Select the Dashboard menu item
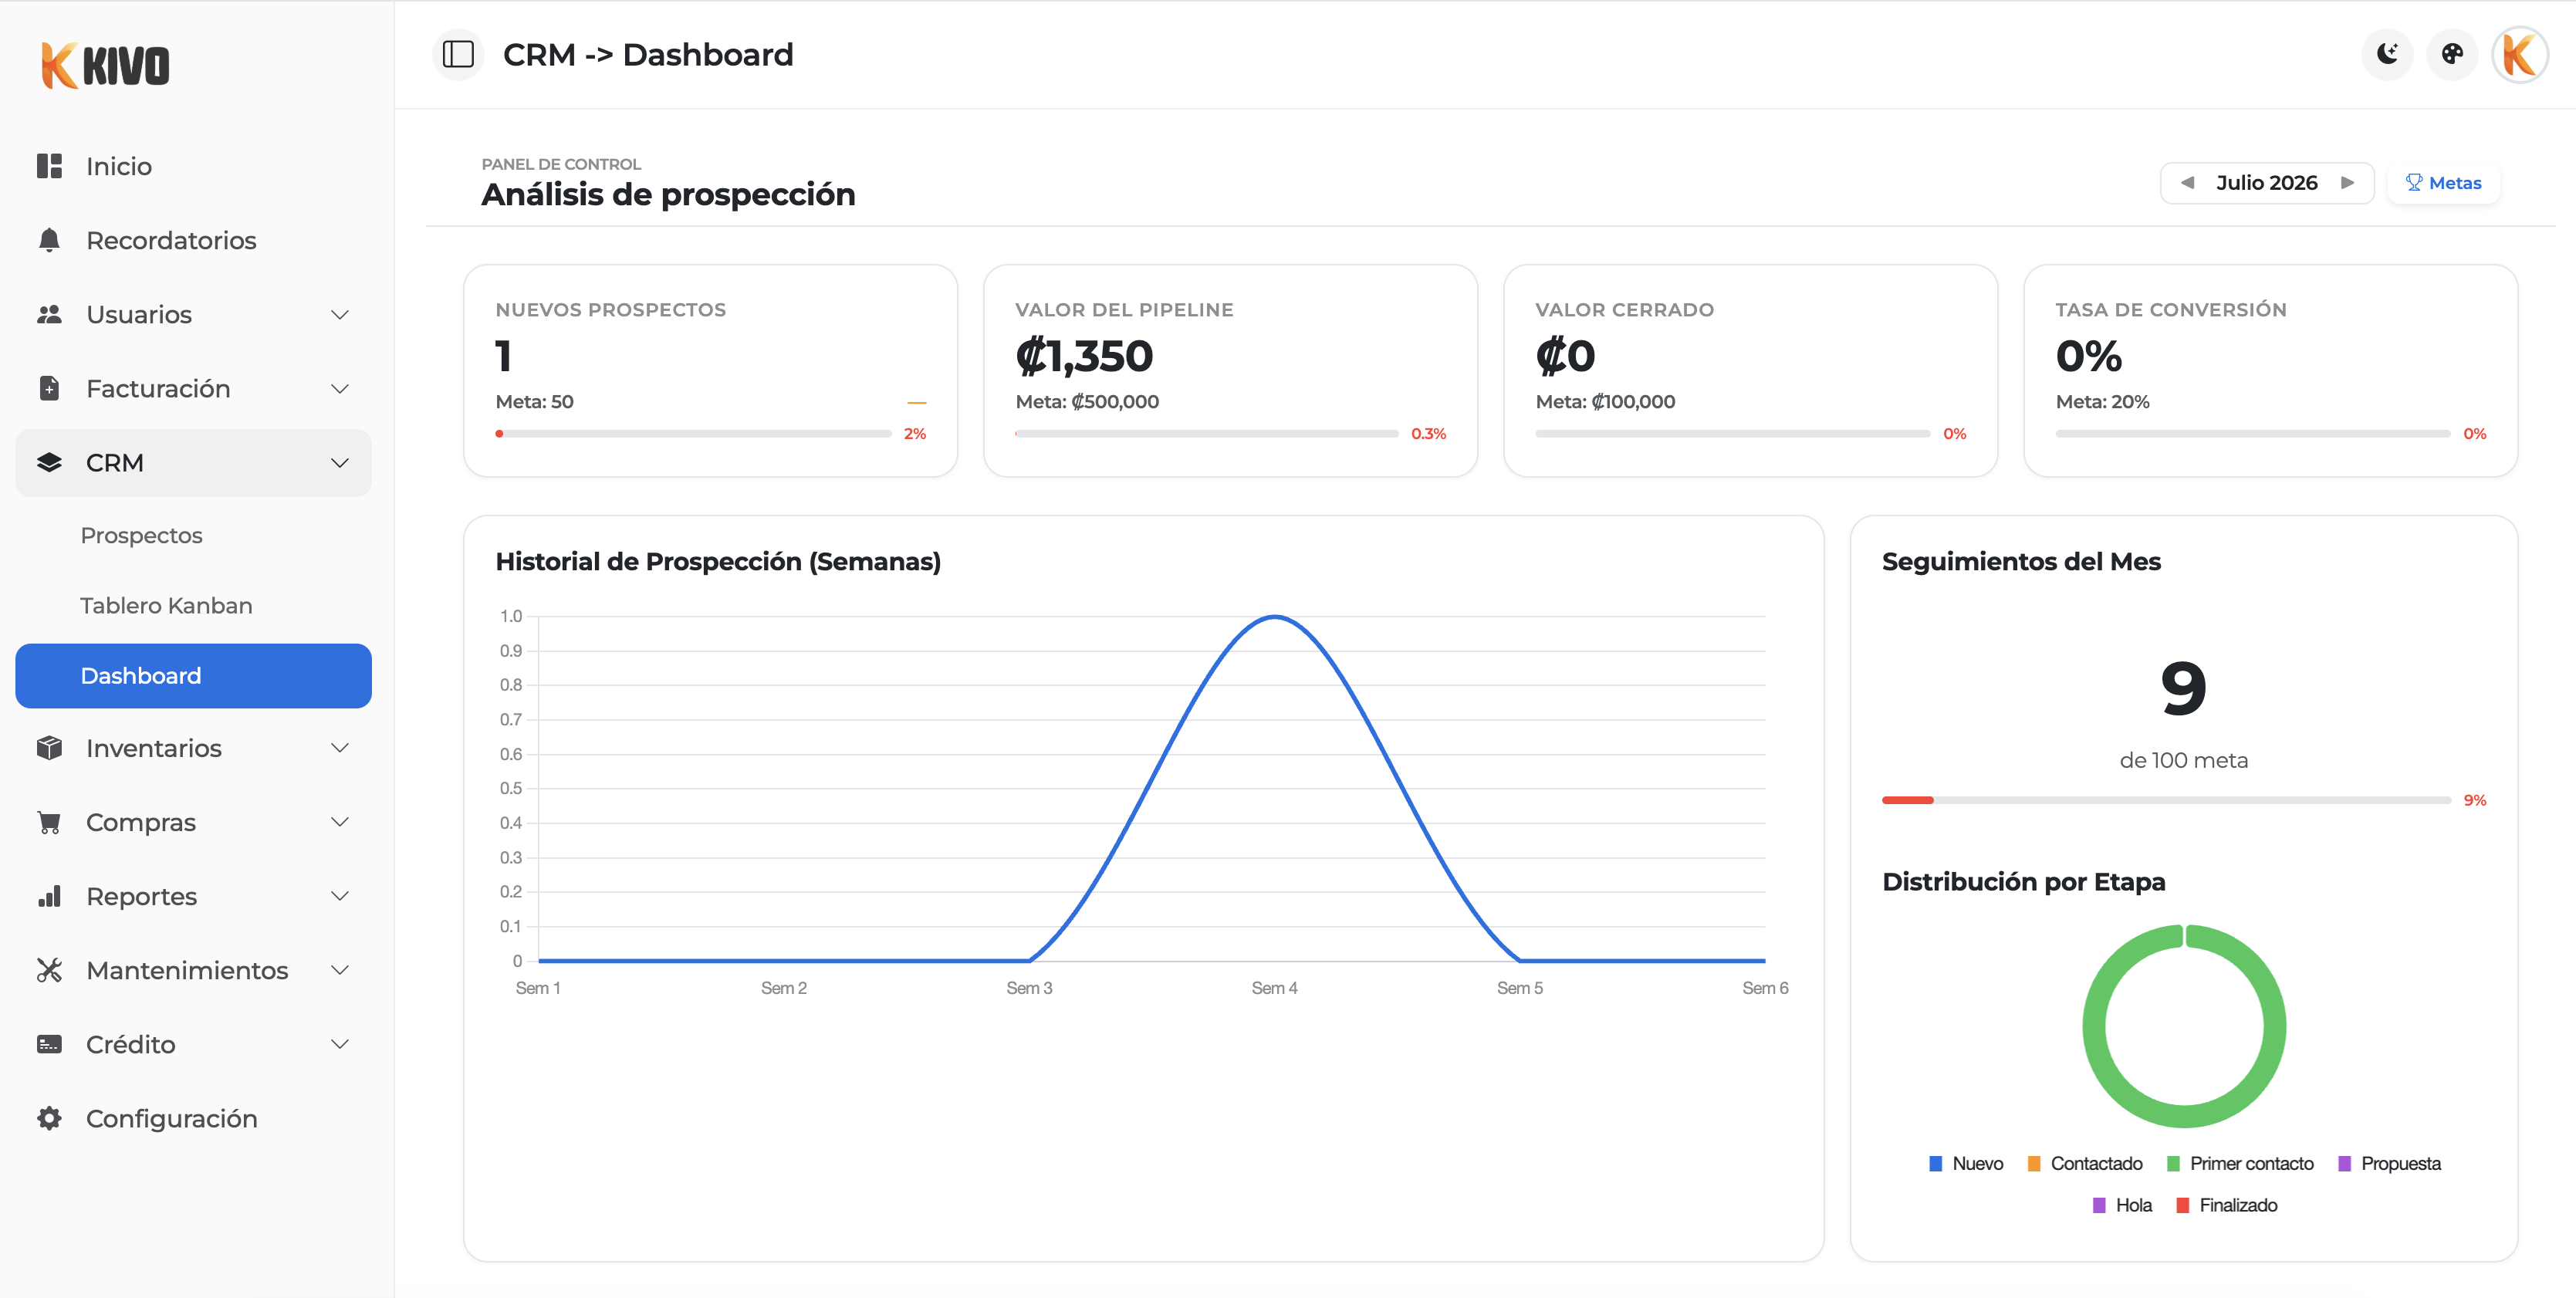The width and height of the screenshot is (2576, 1298). (193, 675)
